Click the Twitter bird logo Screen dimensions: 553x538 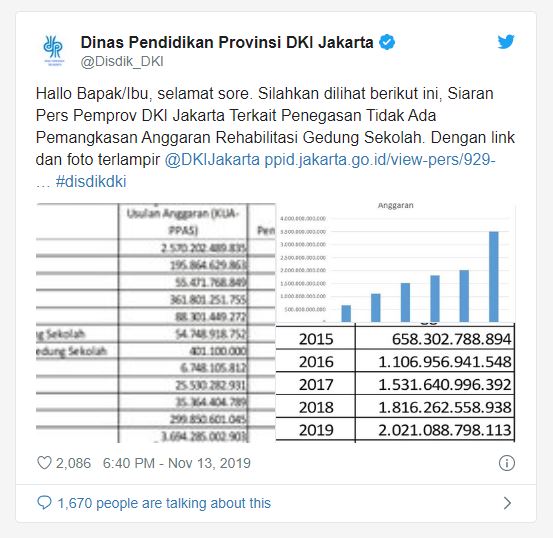tap(506, 42)
